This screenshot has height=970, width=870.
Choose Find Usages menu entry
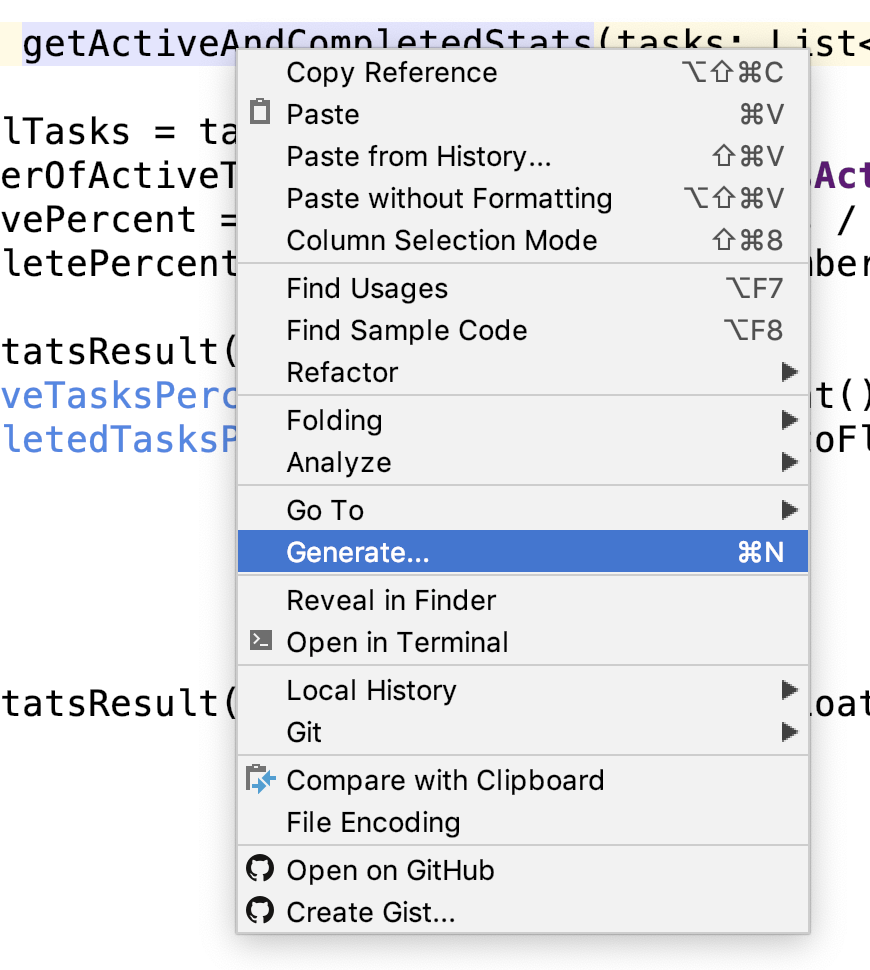pos(367,289)
